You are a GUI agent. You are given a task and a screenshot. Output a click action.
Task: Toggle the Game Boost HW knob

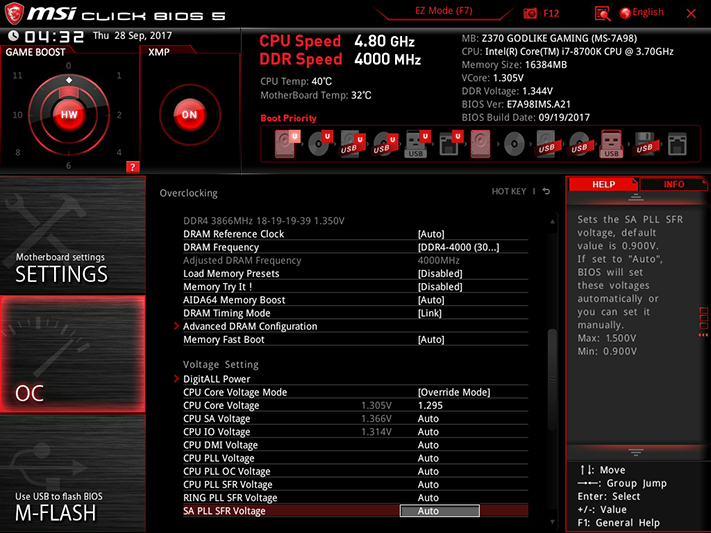click(x=69, y=115)
